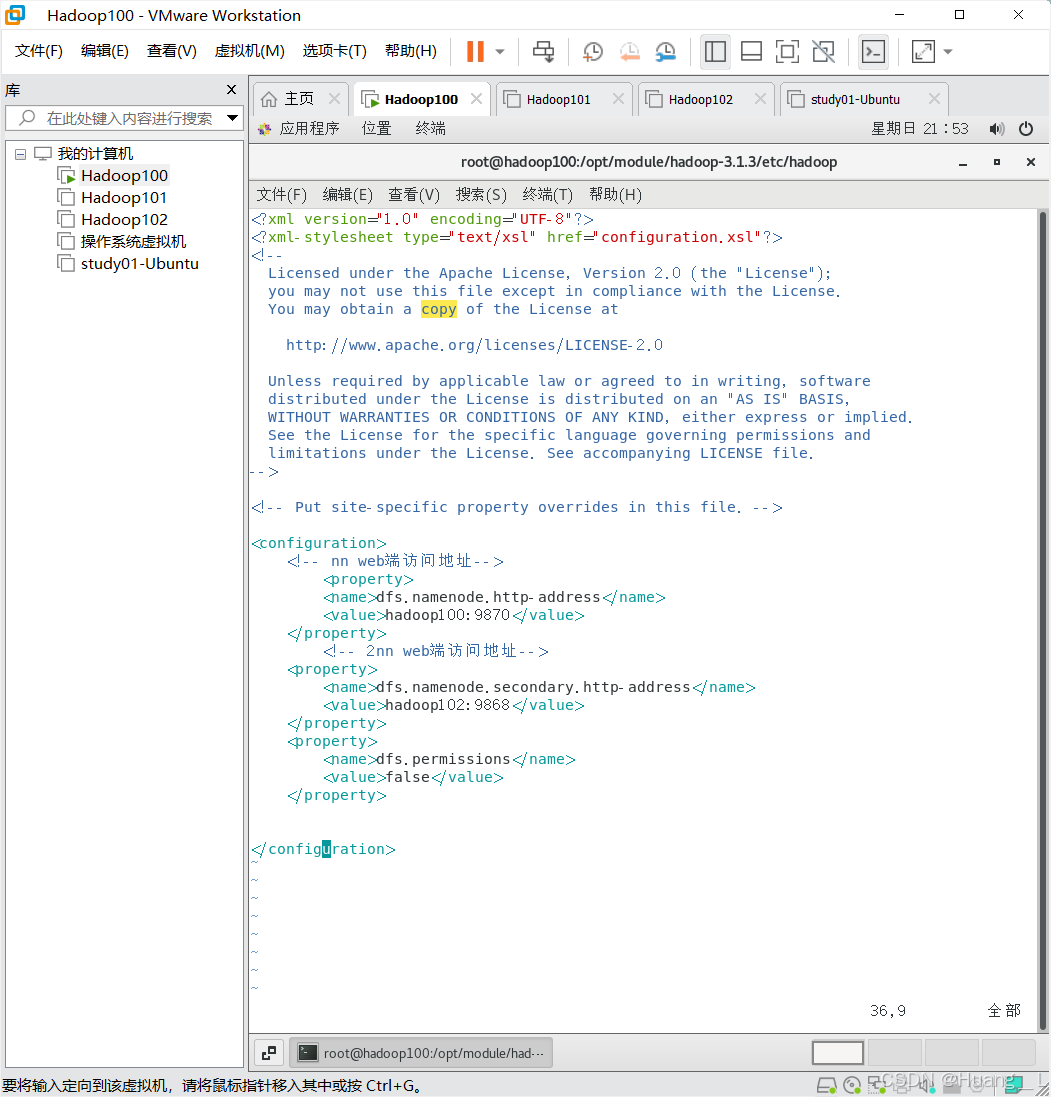Take a snapshot of the virtual machine
Image resolution: width=1051 pixels, height=1097 pixels.
[x=592, y=51]
